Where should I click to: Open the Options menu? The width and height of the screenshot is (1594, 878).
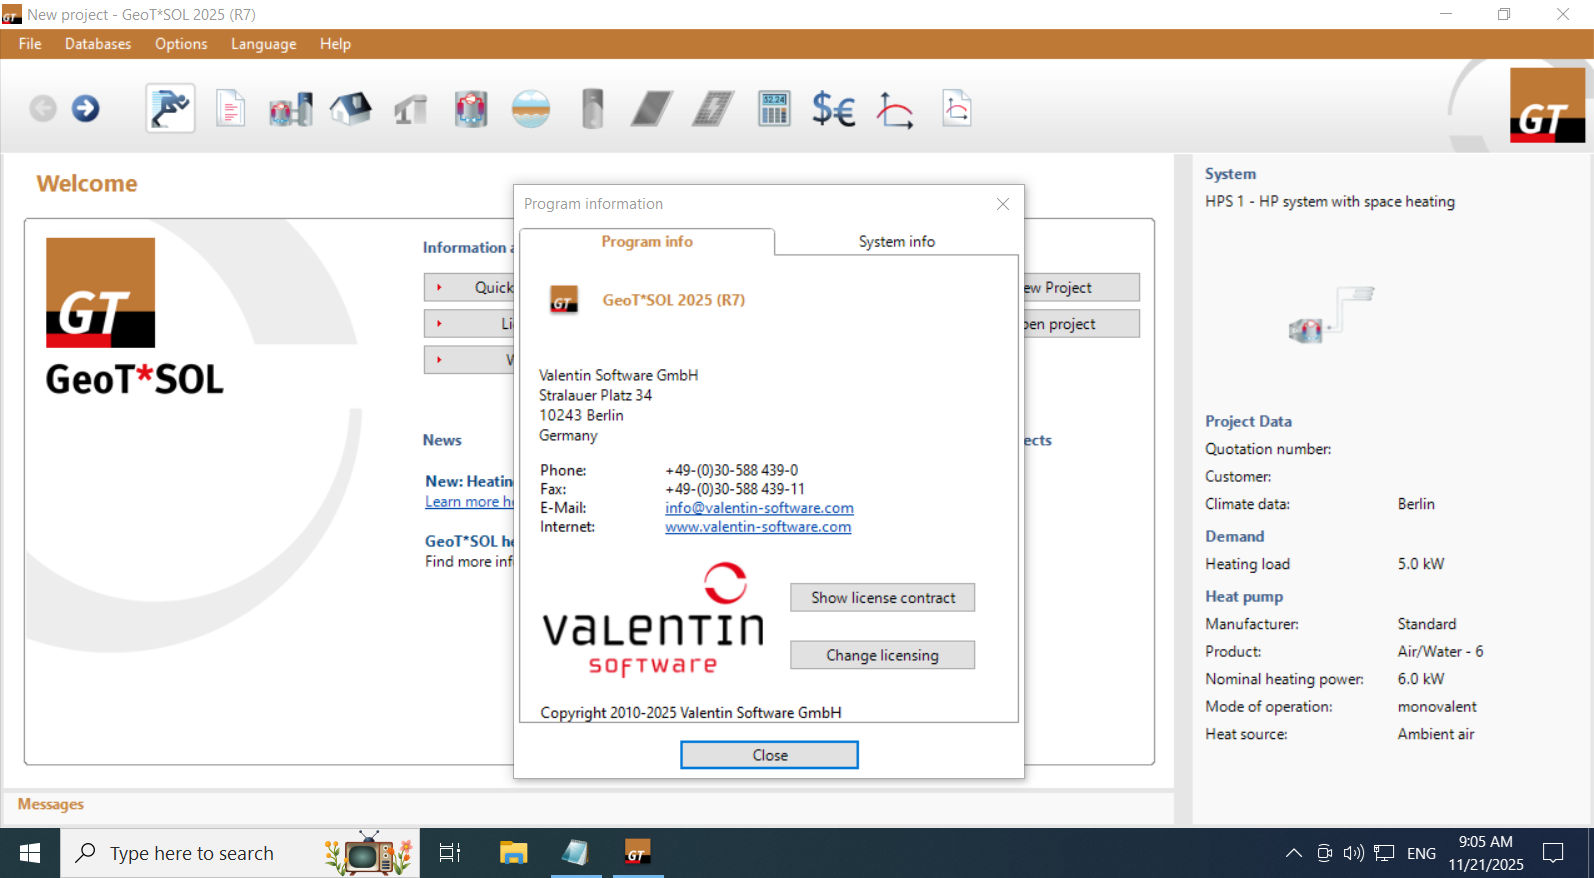tap(181, 44)
